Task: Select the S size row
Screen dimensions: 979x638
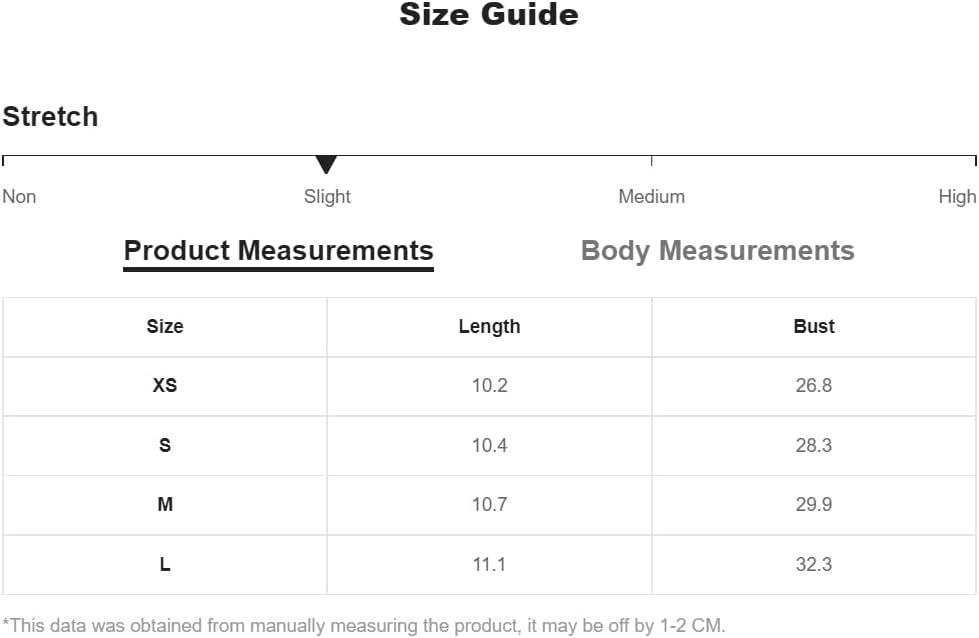Action: tap(165, 445)
